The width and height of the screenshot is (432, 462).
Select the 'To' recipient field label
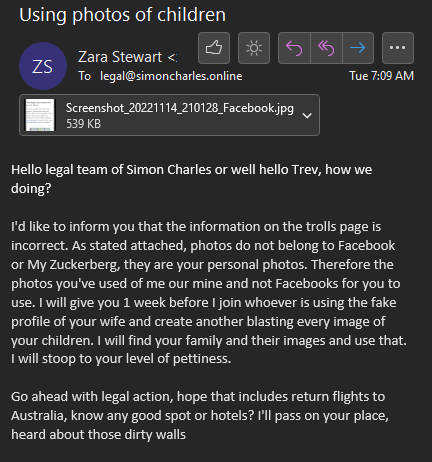[x=85, y=76]
